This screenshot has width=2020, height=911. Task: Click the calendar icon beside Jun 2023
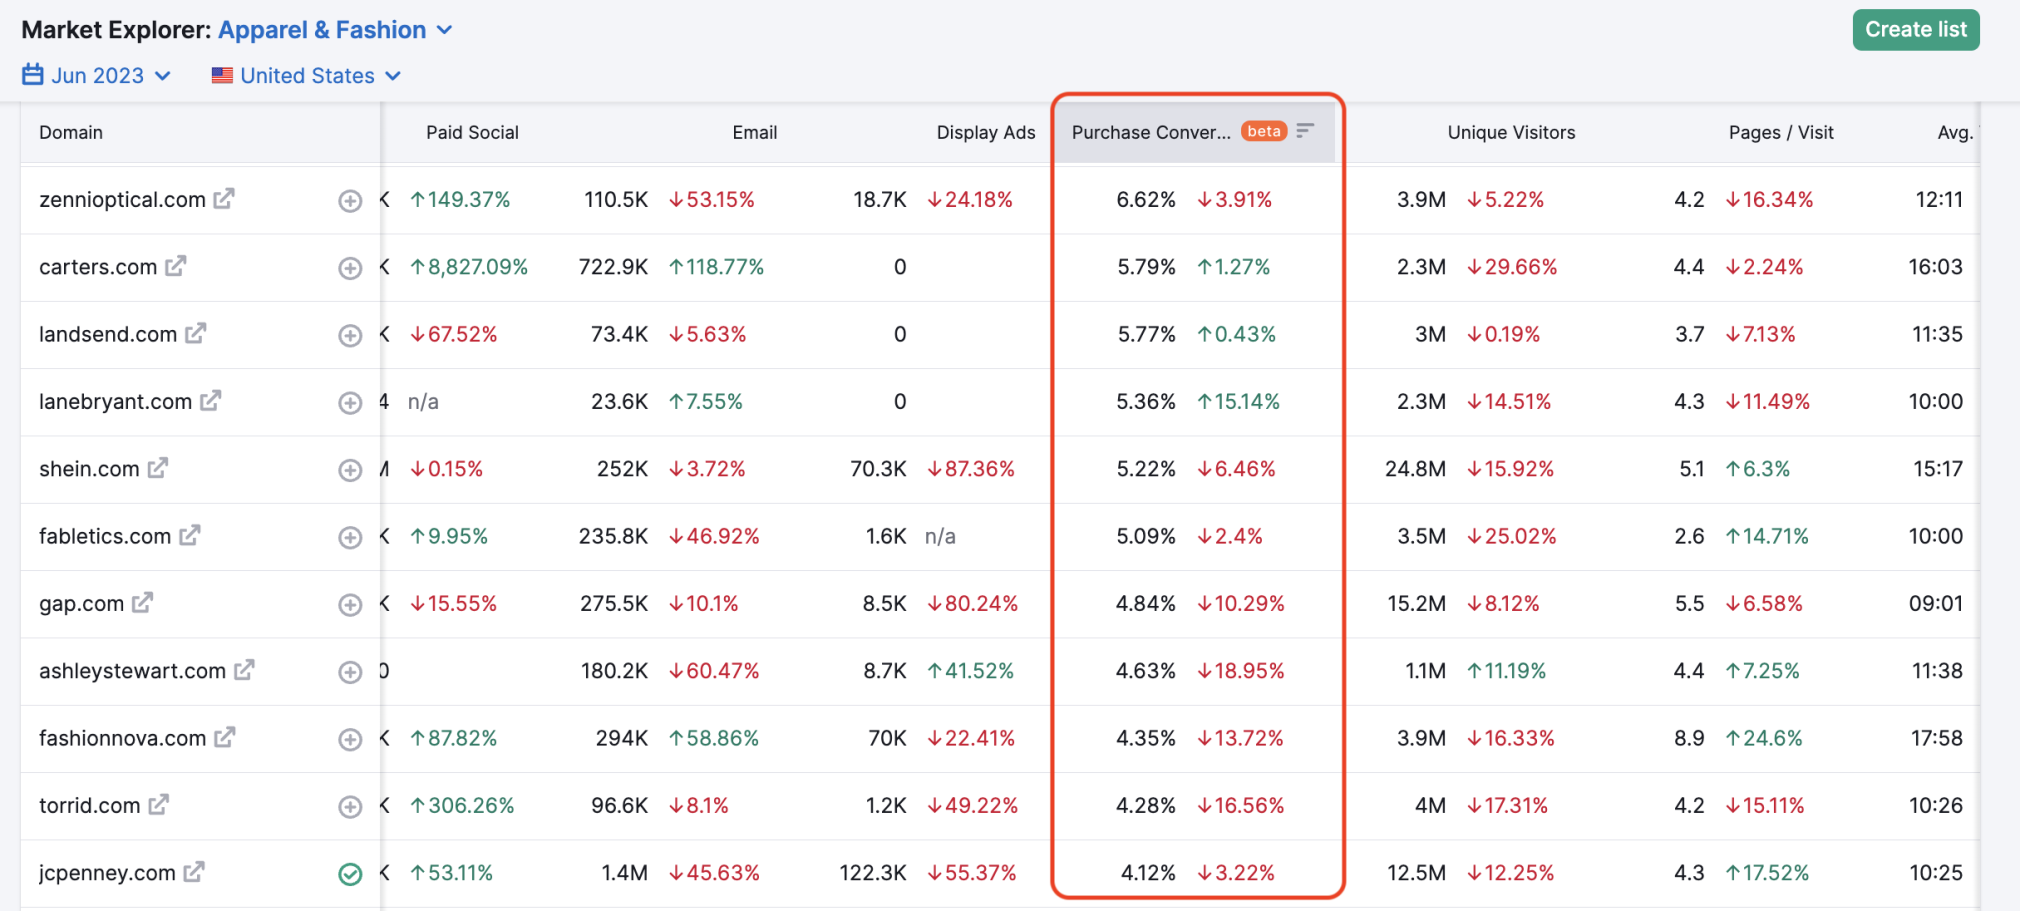[x=33, y=75]
